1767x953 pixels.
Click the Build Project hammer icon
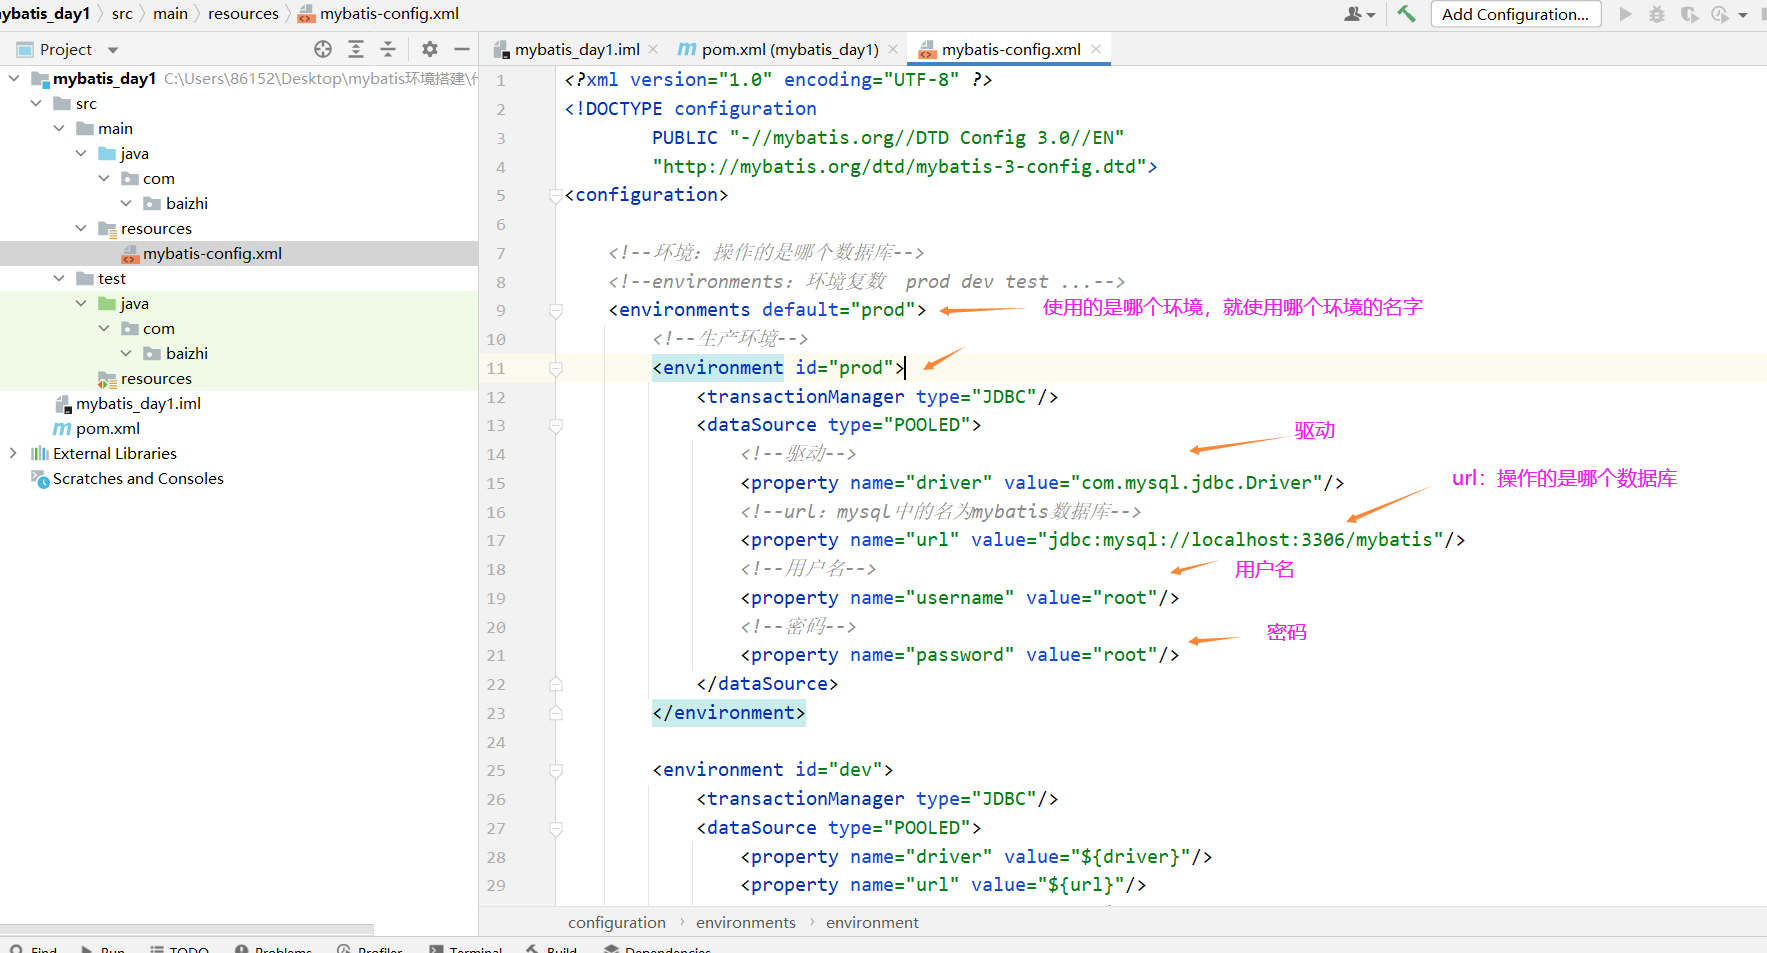coord(1406,14)
